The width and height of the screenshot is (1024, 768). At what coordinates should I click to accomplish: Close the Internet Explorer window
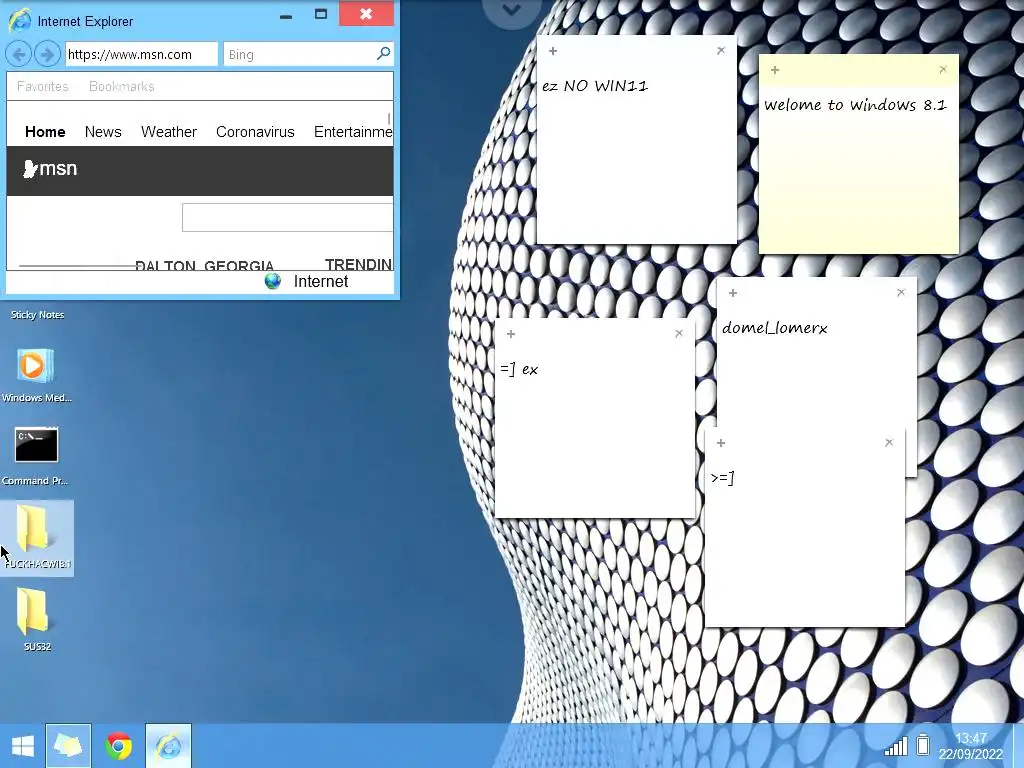pyautogui.click(x=366, y=13)
